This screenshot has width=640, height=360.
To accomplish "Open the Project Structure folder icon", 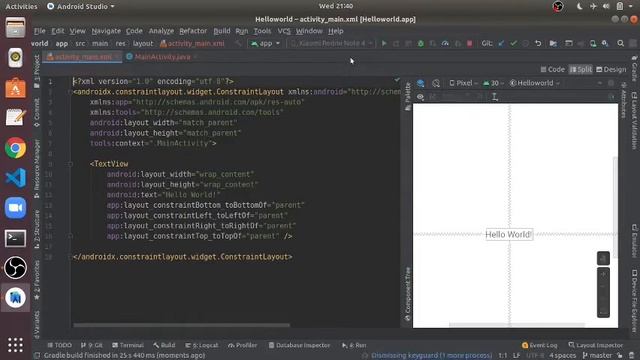I will click(553, 43).
